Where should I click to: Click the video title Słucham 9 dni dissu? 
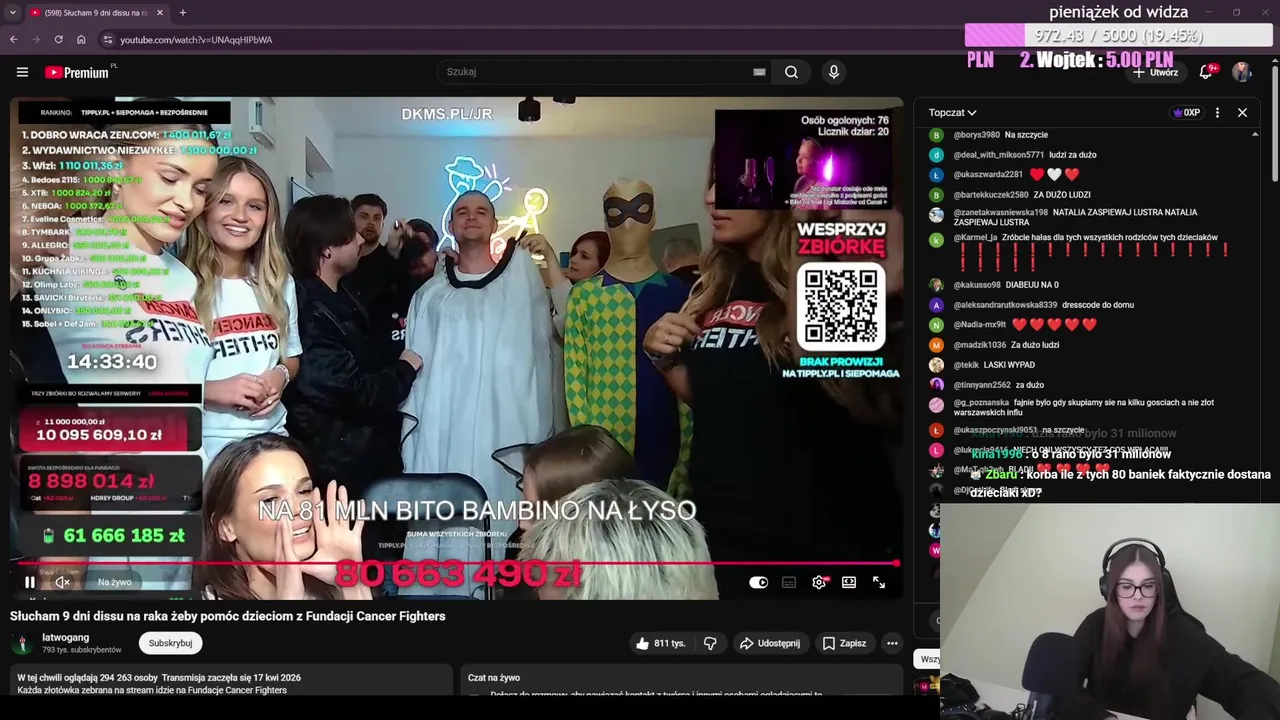[228, 616]
